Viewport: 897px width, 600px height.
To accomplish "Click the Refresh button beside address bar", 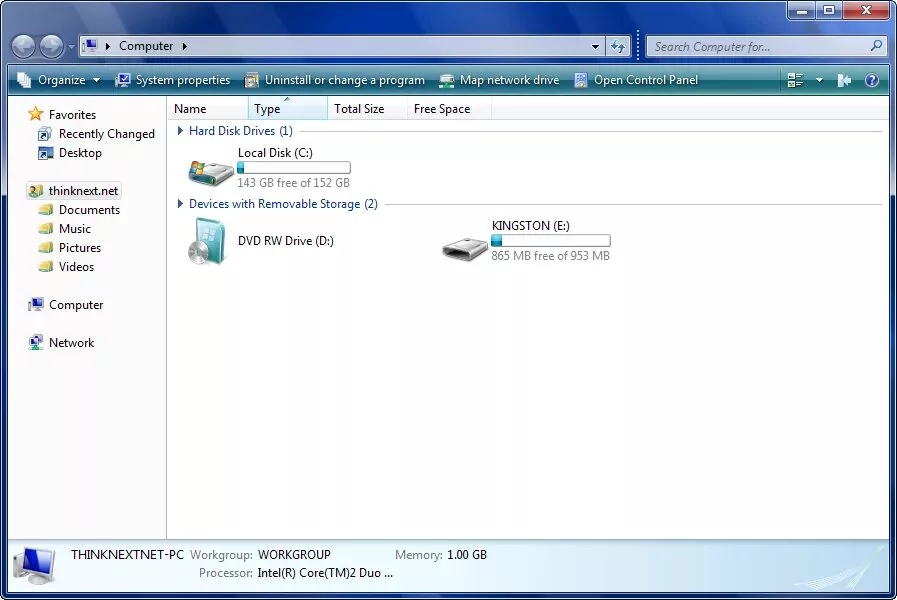I will pos(618,46).
